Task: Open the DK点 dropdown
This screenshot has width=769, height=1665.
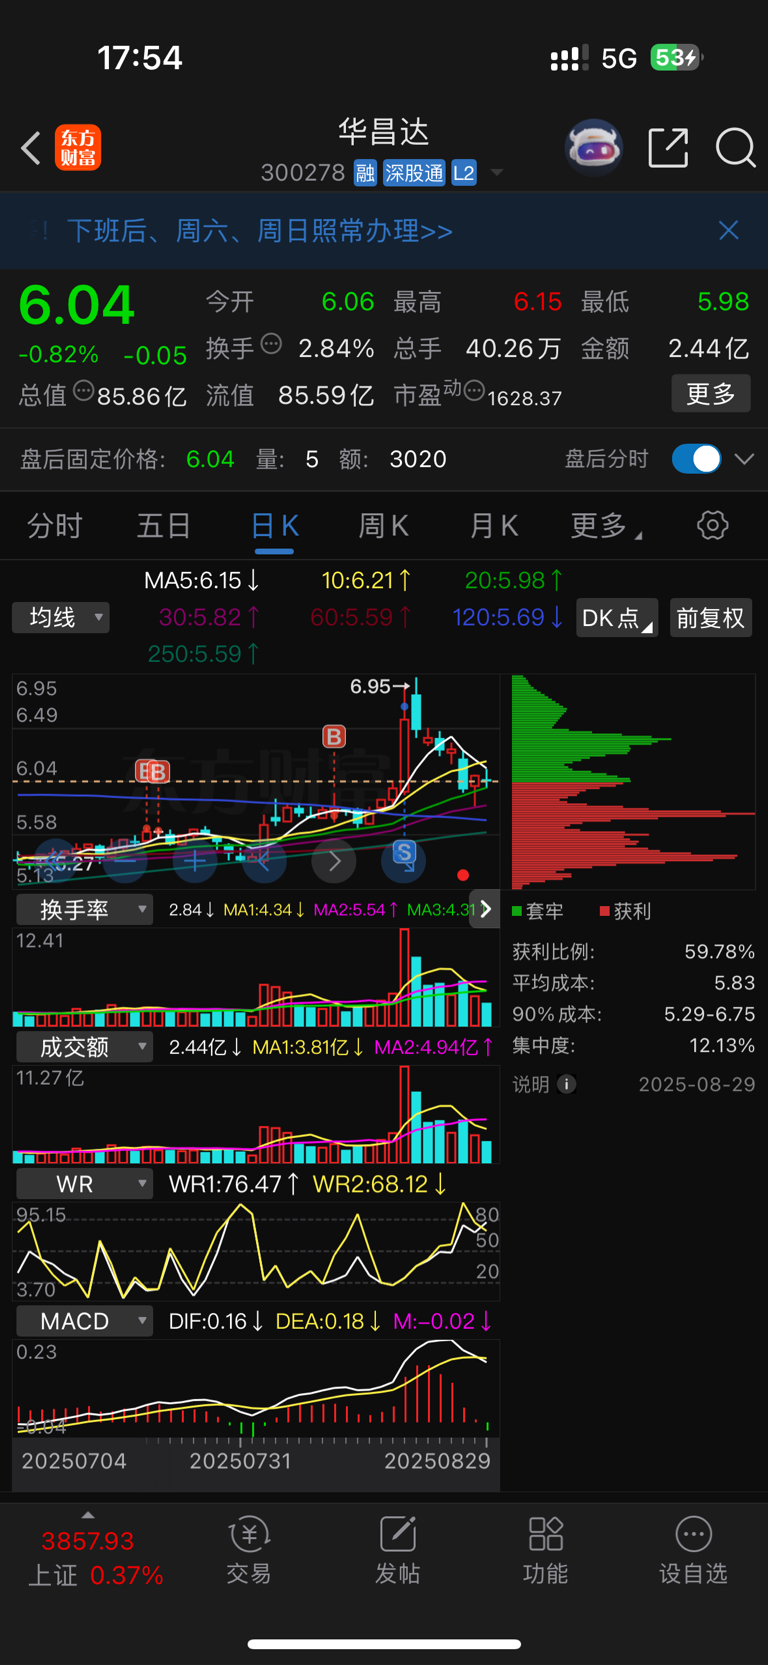Action: click(617, 618)
